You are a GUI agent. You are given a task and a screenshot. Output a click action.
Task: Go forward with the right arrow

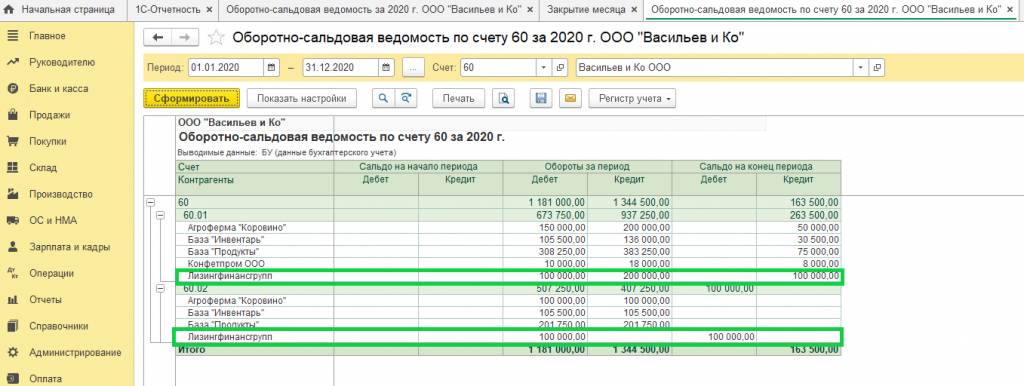185,38
